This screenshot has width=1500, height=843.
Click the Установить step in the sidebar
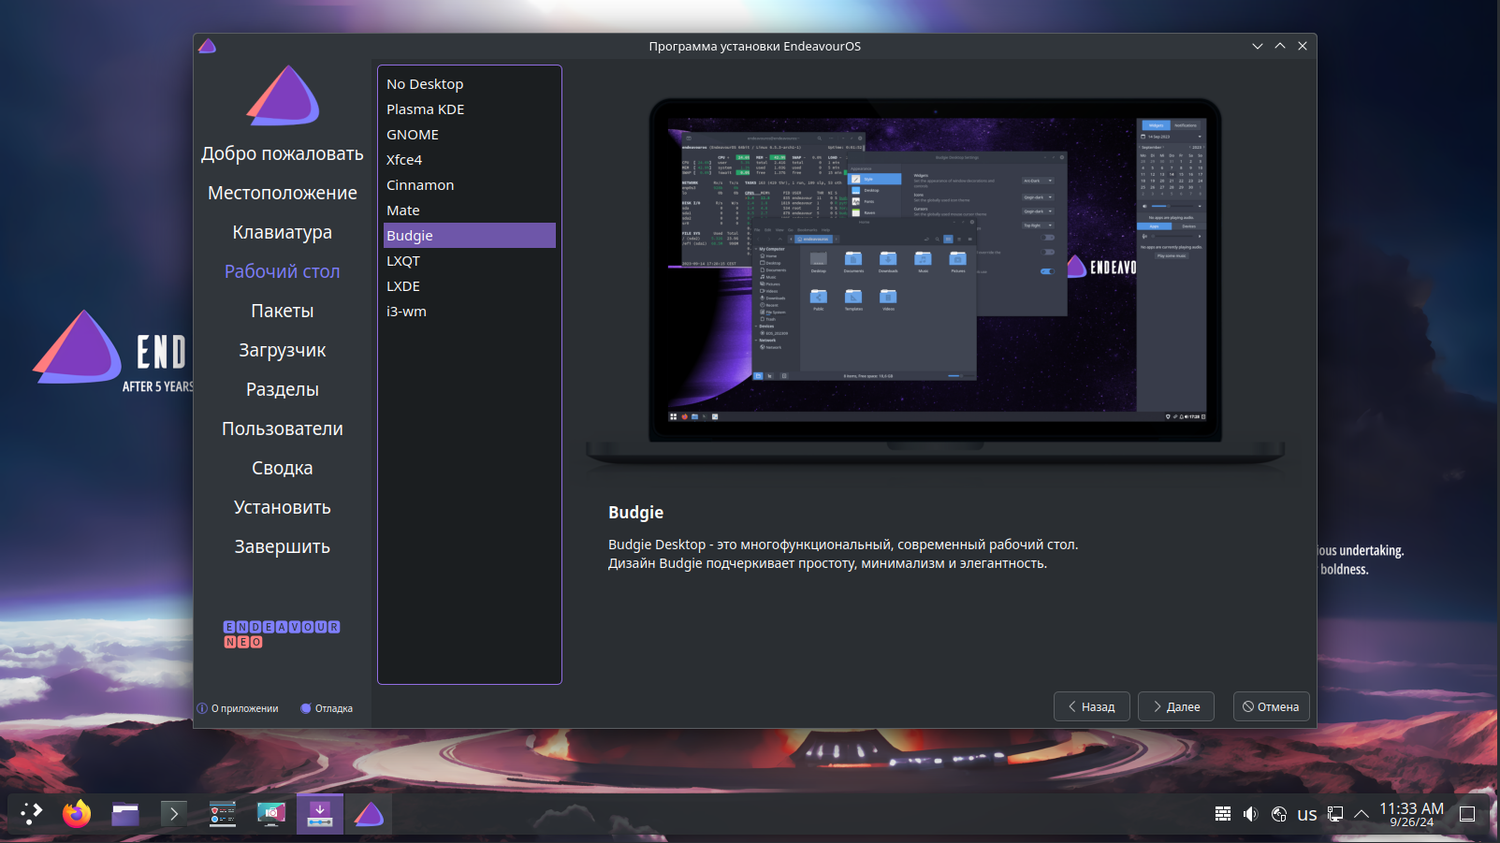[282, 507]
